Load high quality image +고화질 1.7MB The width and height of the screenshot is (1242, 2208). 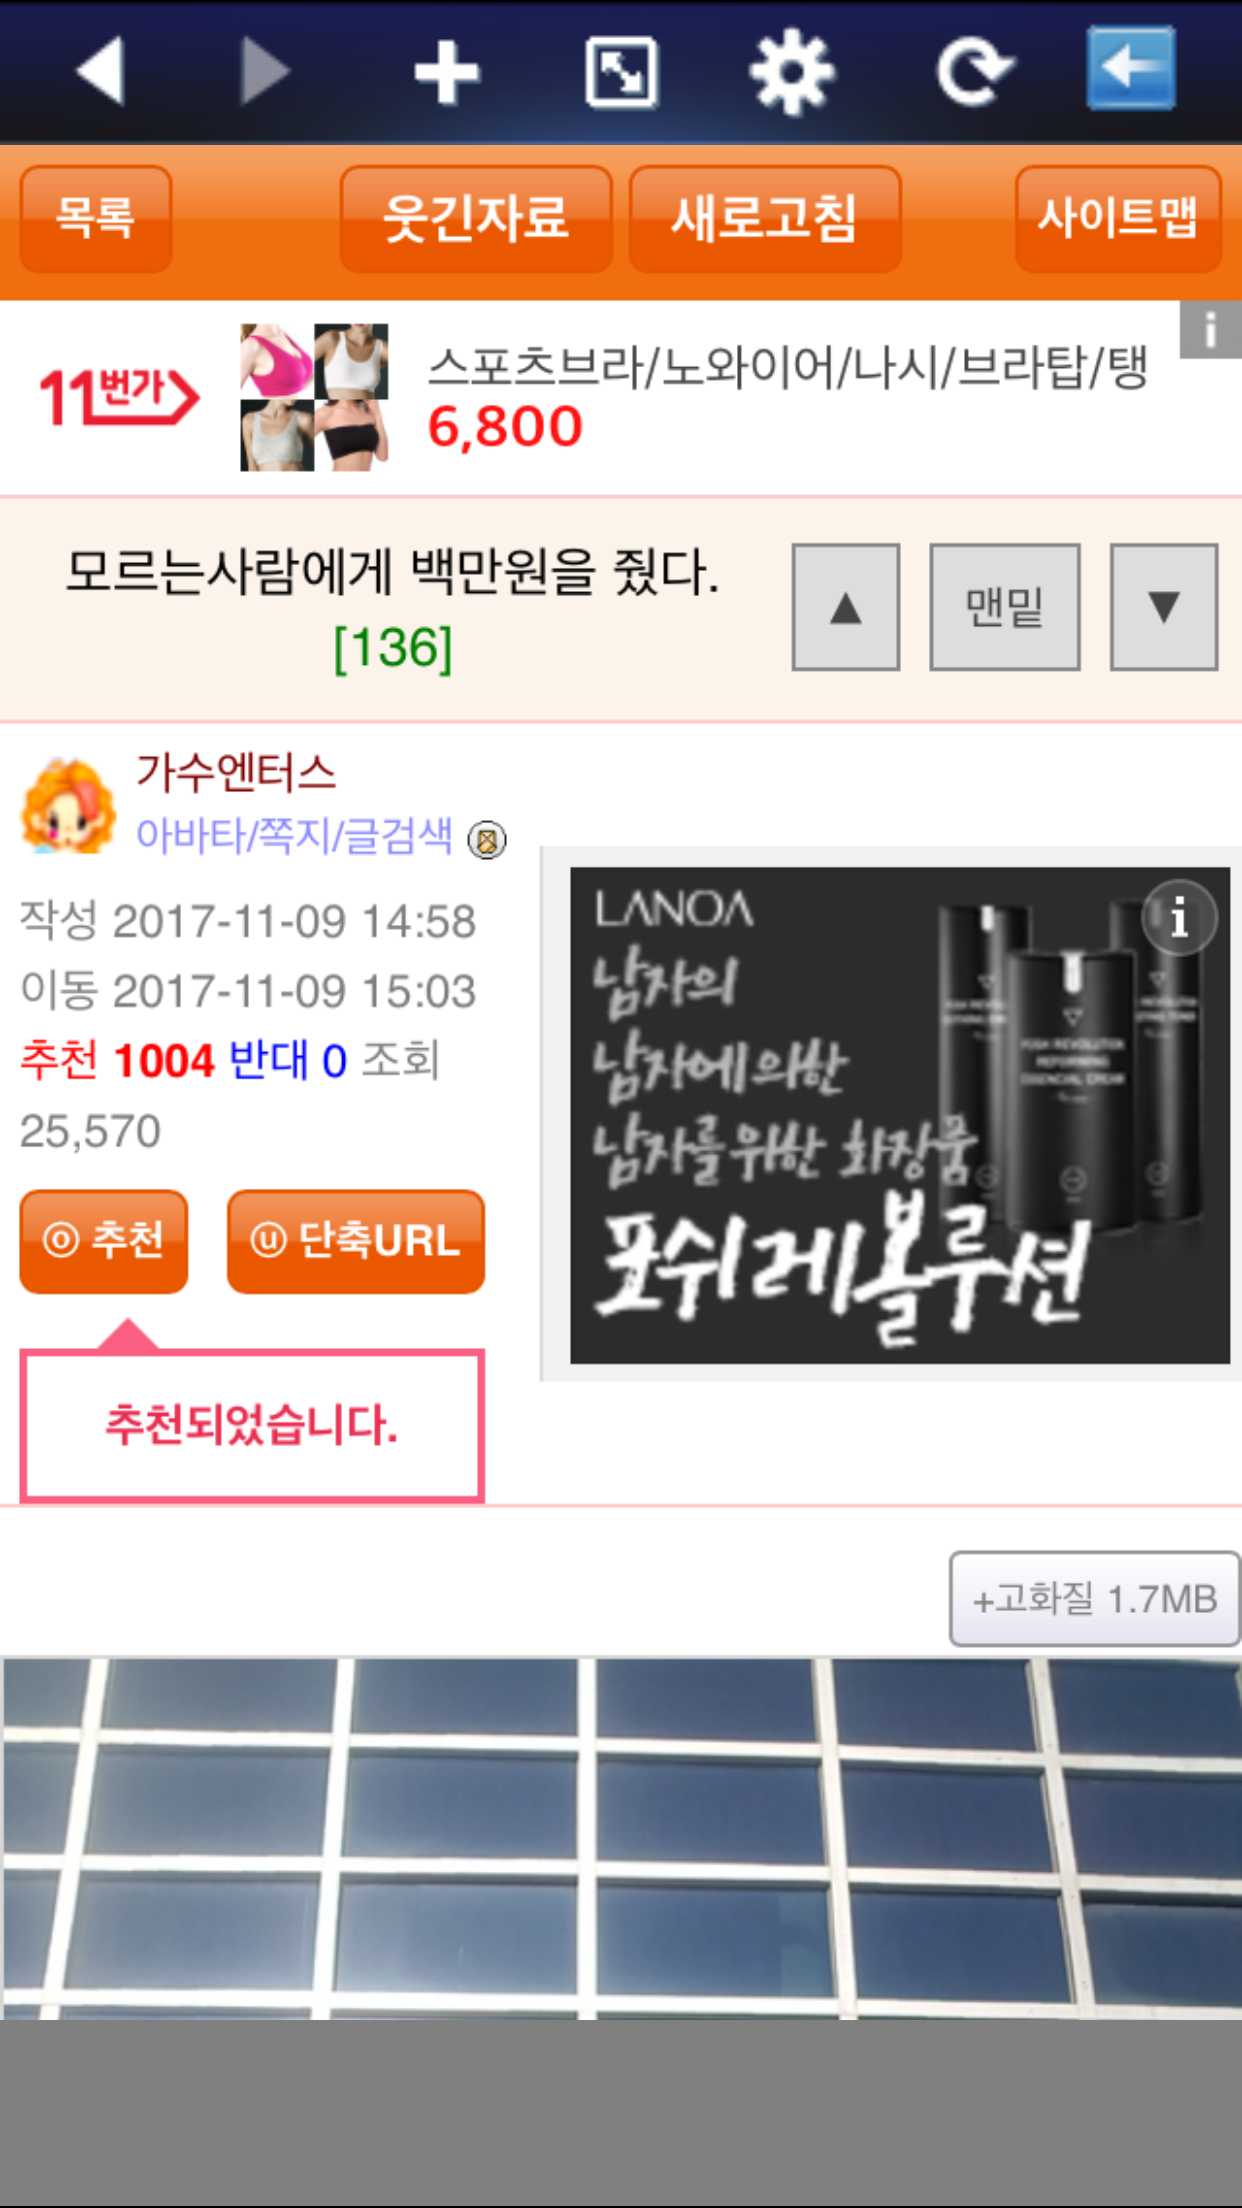click(x=1095, y=1599)
